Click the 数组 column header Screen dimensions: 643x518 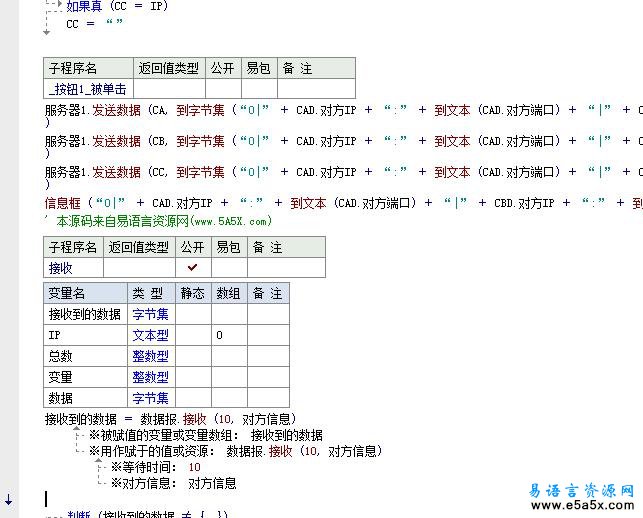point(229,293)
